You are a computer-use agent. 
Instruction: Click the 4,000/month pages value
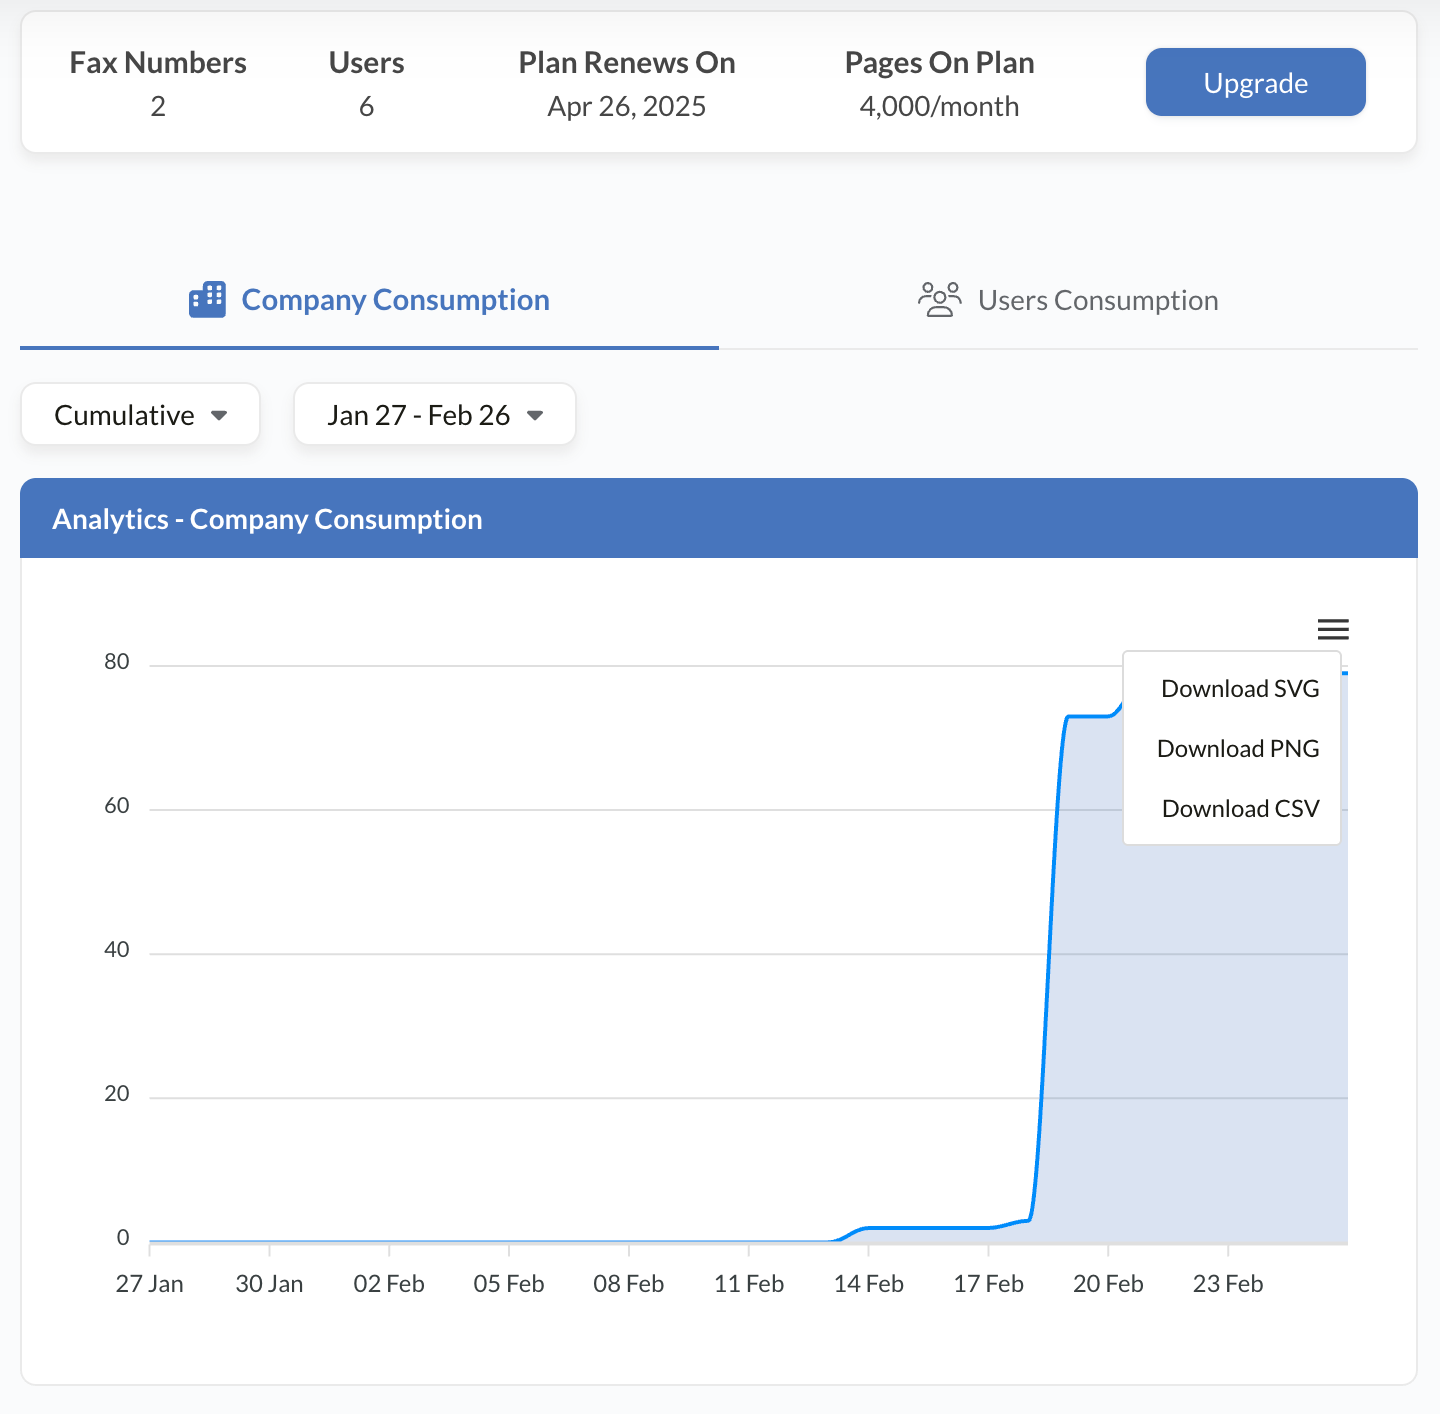coord(939,107)
